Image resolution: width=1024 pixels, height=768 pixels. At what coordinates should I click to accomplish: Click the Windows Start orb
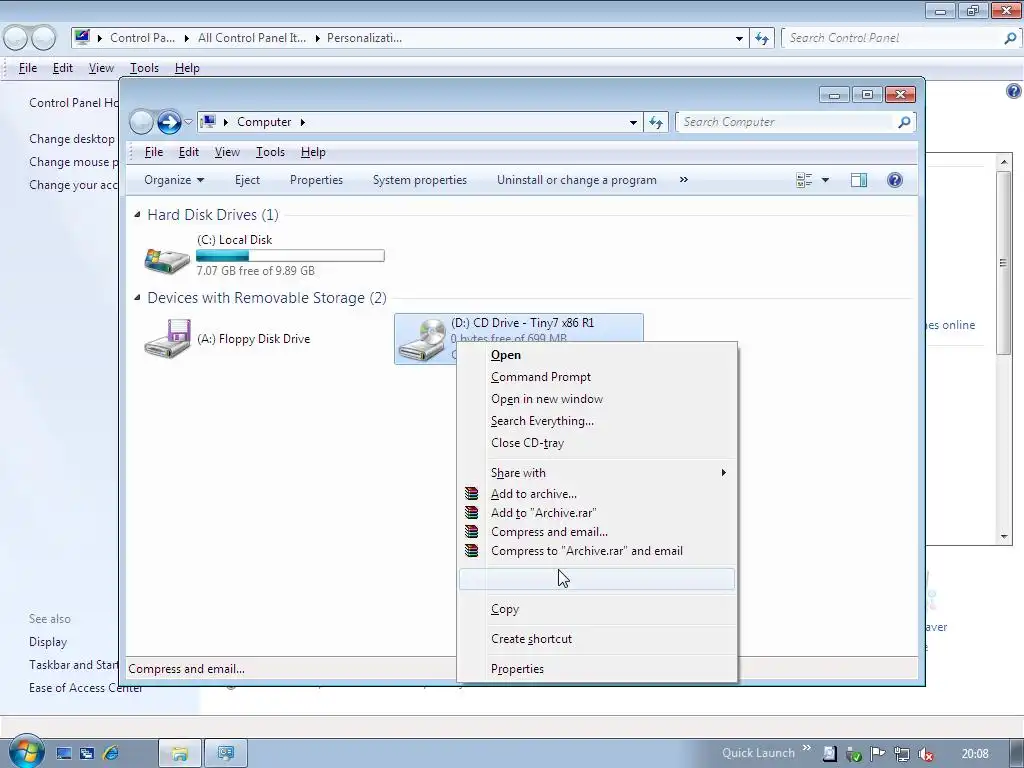point(26,752)
